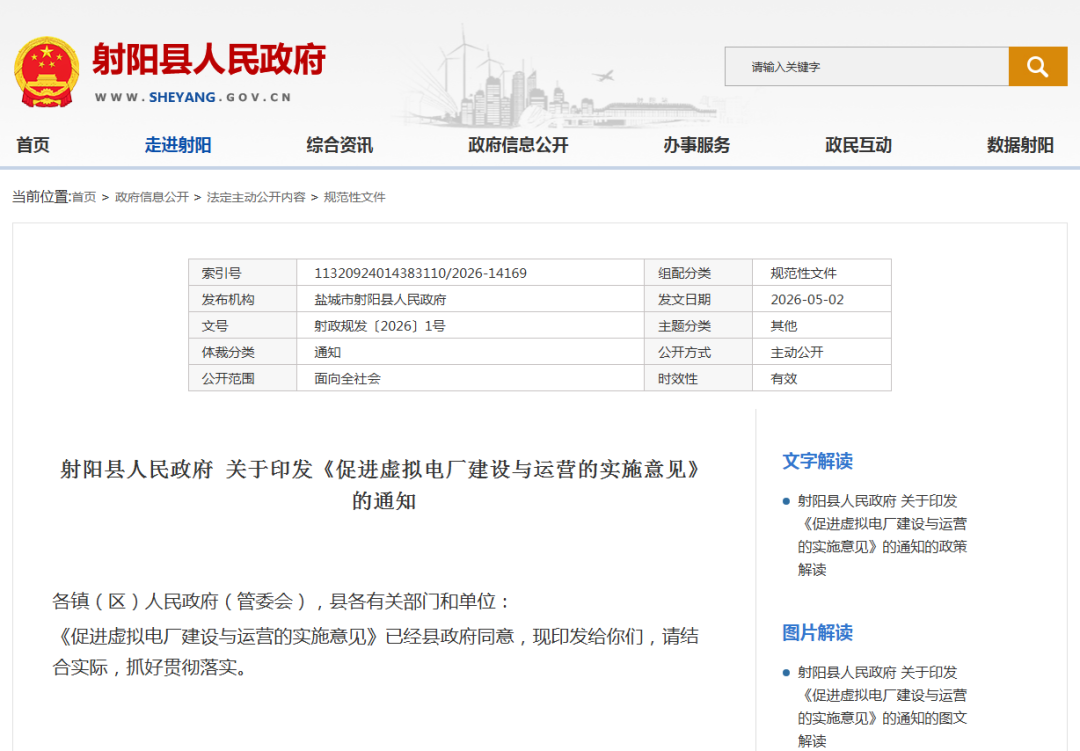Click the salutation line 各镇（区）人民政府
1080x751 pixels.
click(281, 601)
